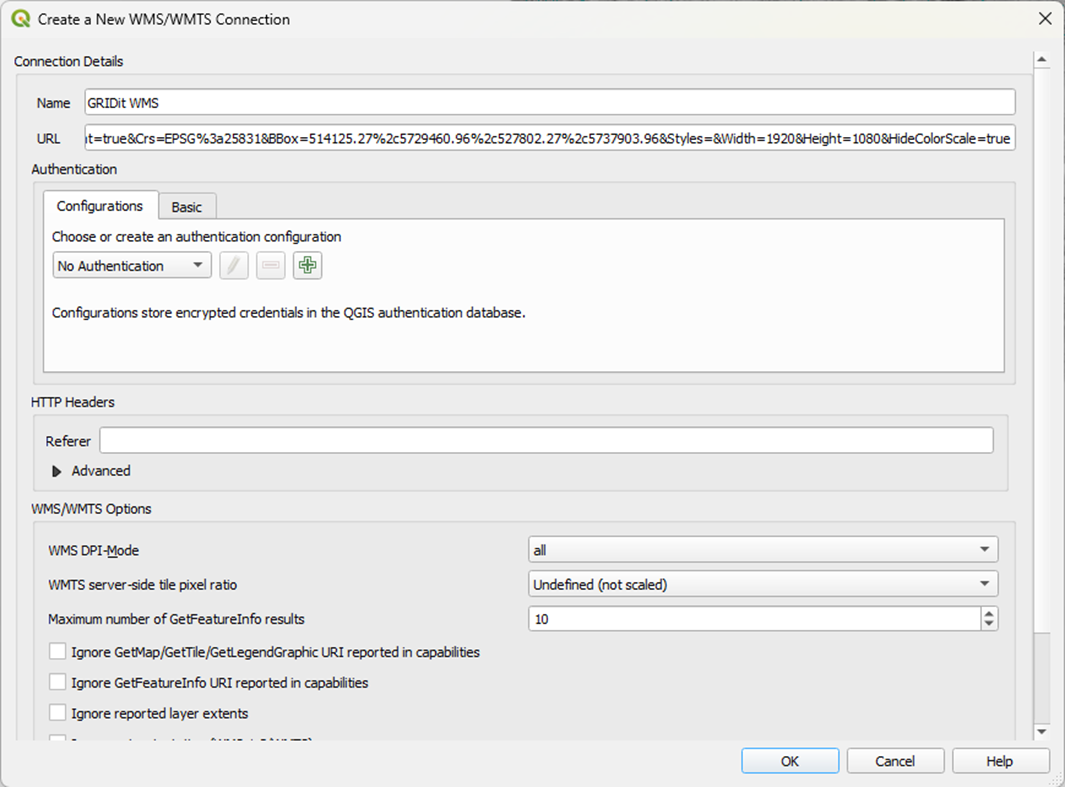Enable Ignore GetFeatureInfo URI reported in capabilities
The image size is (1065, 787).
tap(58, 682)
